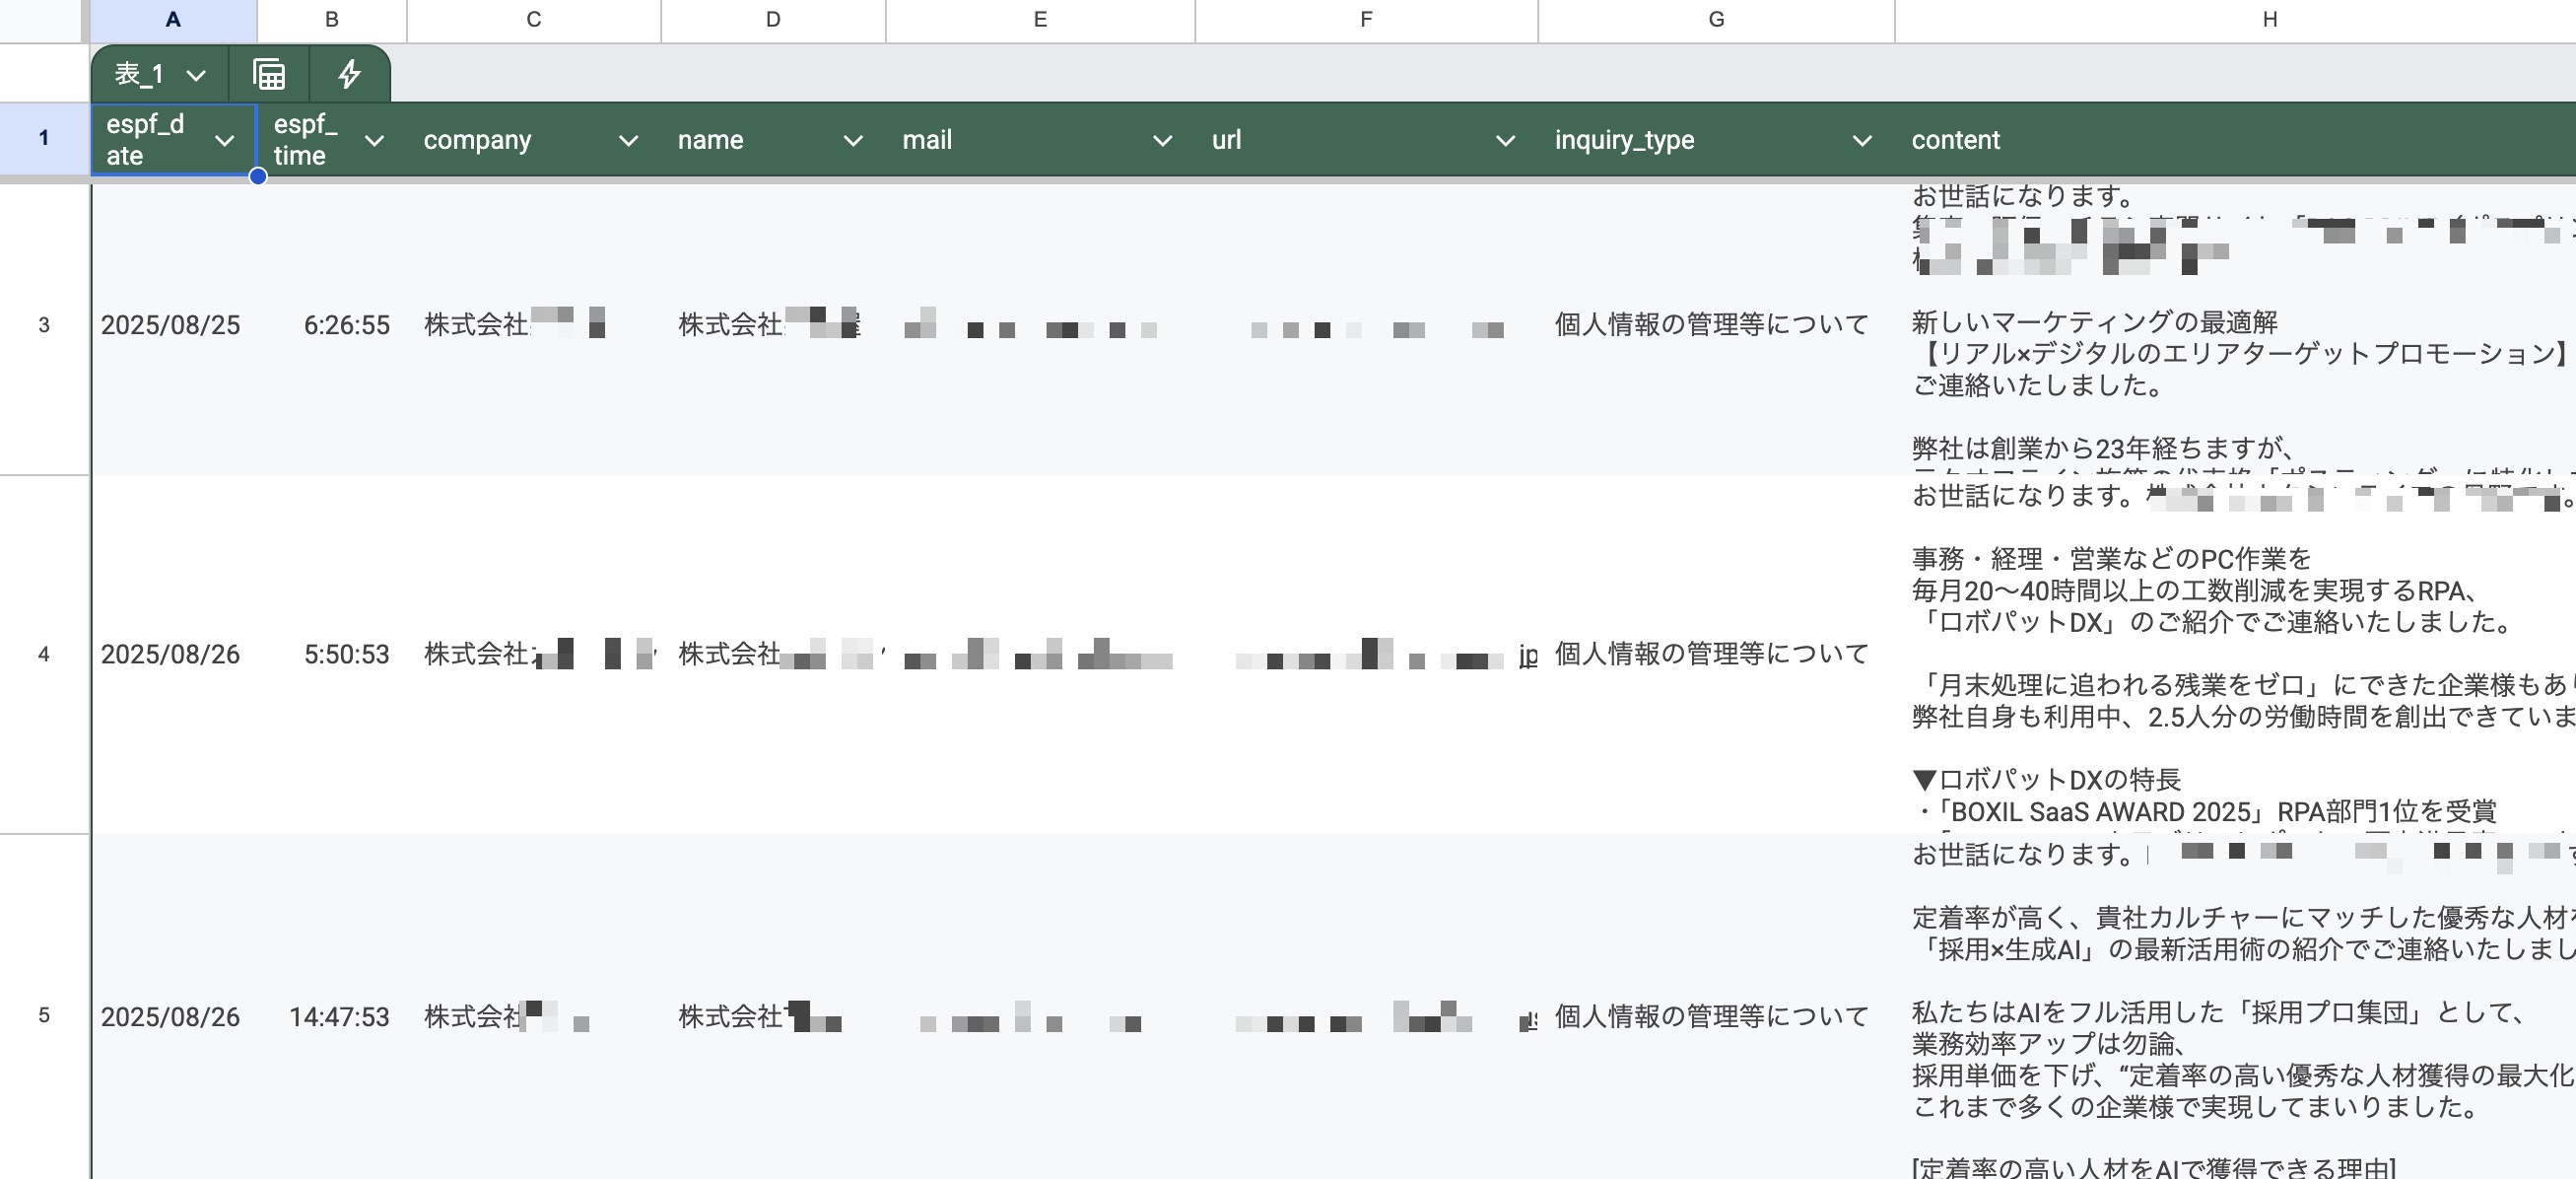Select row 5 header
The width and height of the screenshot is (2576, 1179).
pos(44,1016)
